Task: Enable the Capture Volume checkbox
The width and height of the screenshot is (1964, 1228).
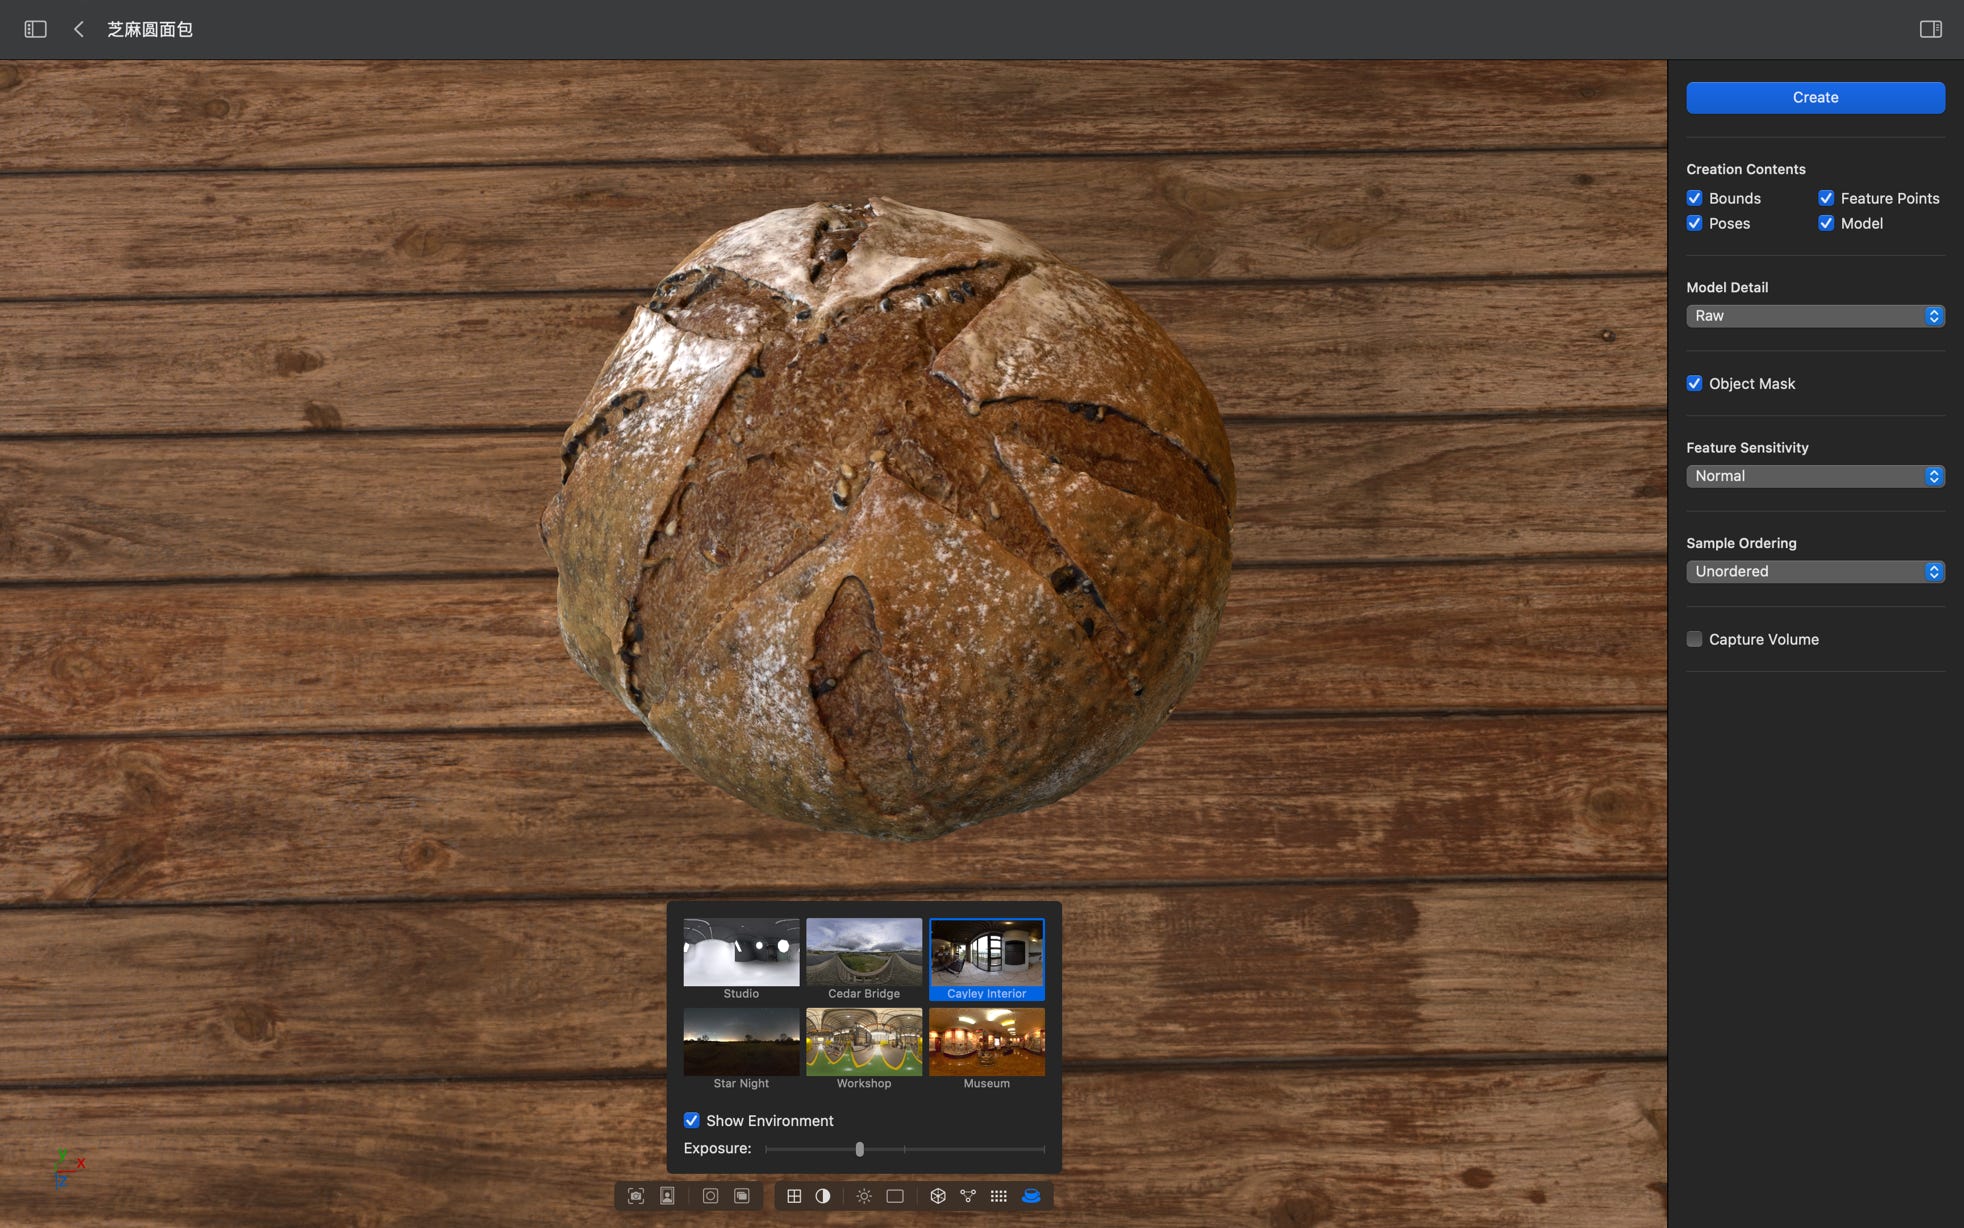Action: pos(1694,639)
